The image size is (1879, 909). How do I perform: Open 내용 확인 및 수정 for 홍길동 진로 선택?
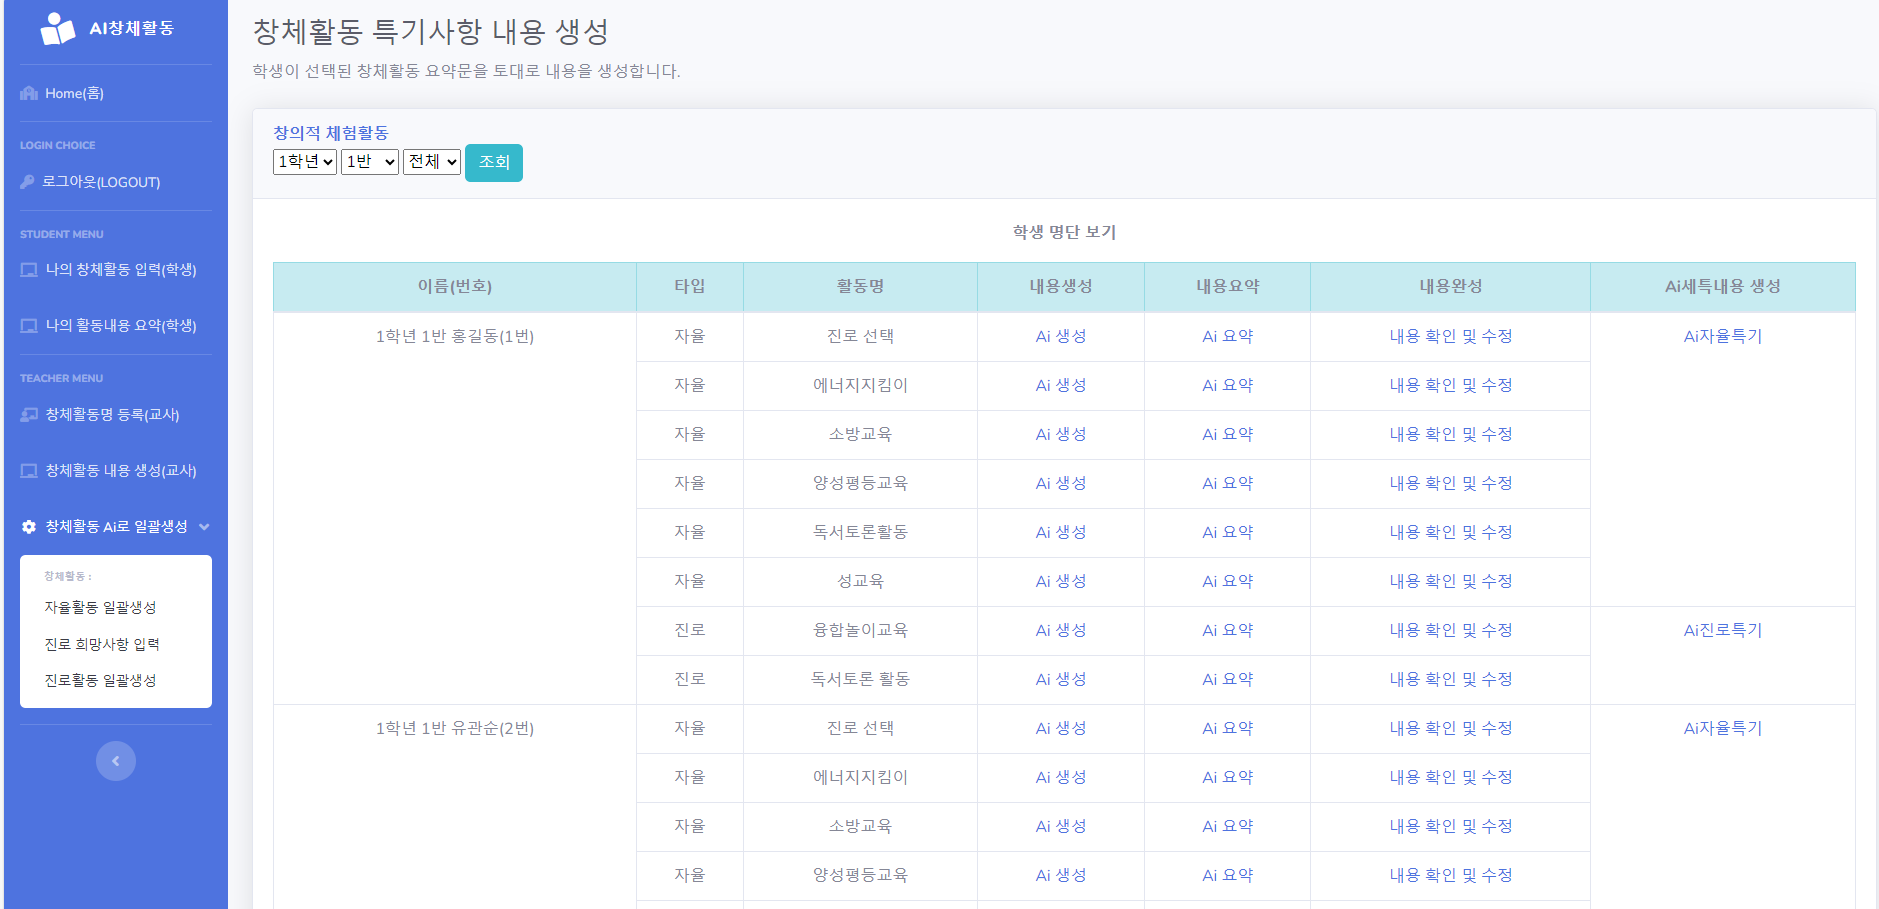(1451, 337)
